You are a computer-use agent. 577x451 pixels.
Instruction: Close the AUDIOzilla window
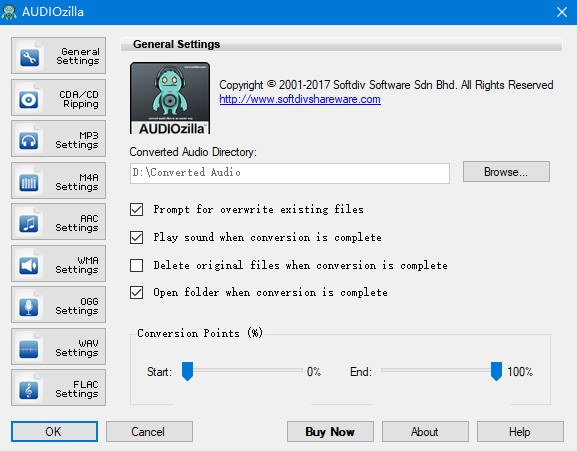click(x=562, y=12)
